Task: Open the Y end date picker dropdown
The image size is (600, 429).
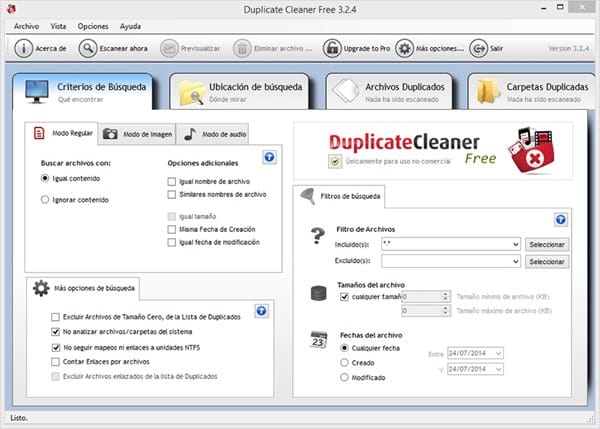Action: click(499, 369)
